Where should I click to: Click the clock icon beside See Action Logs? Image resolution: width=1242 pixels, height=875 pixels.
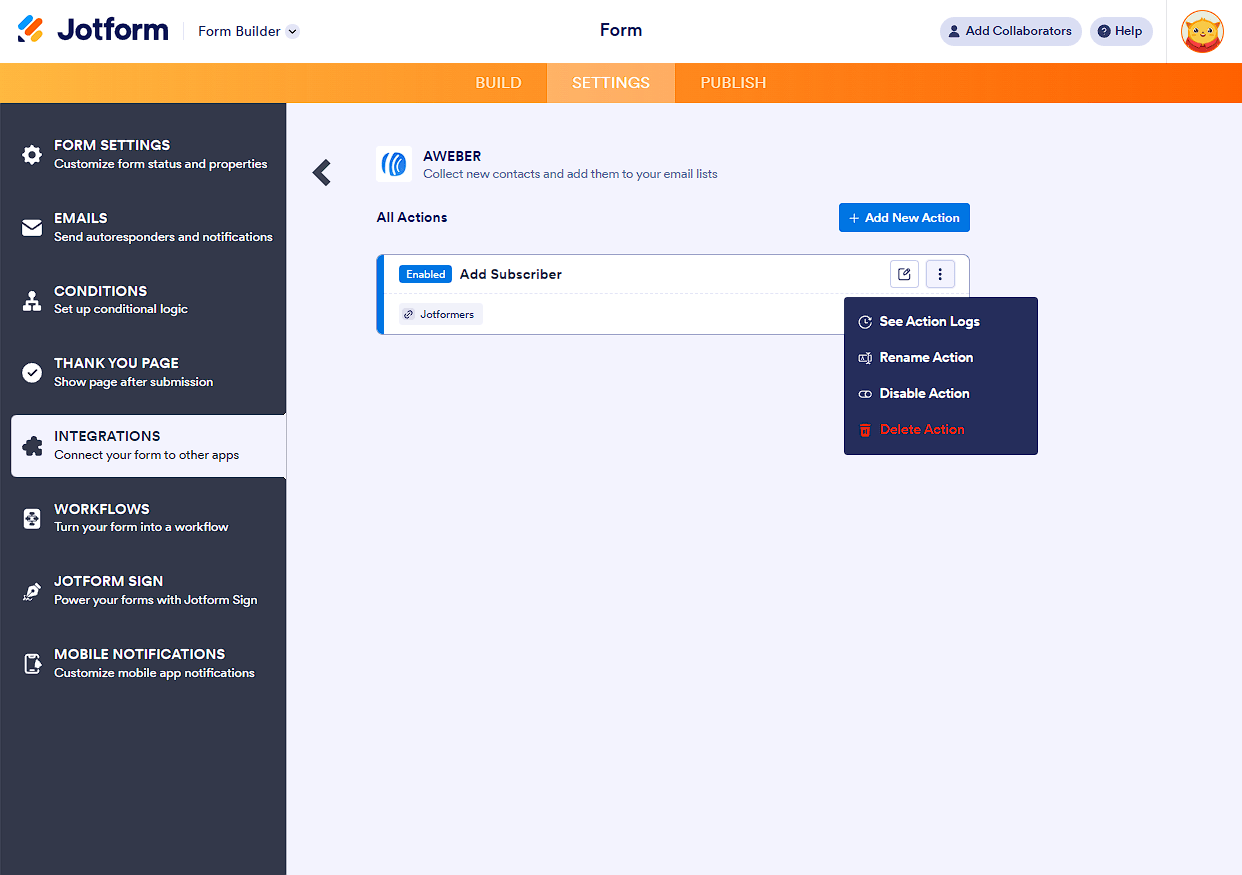point(865,322)
